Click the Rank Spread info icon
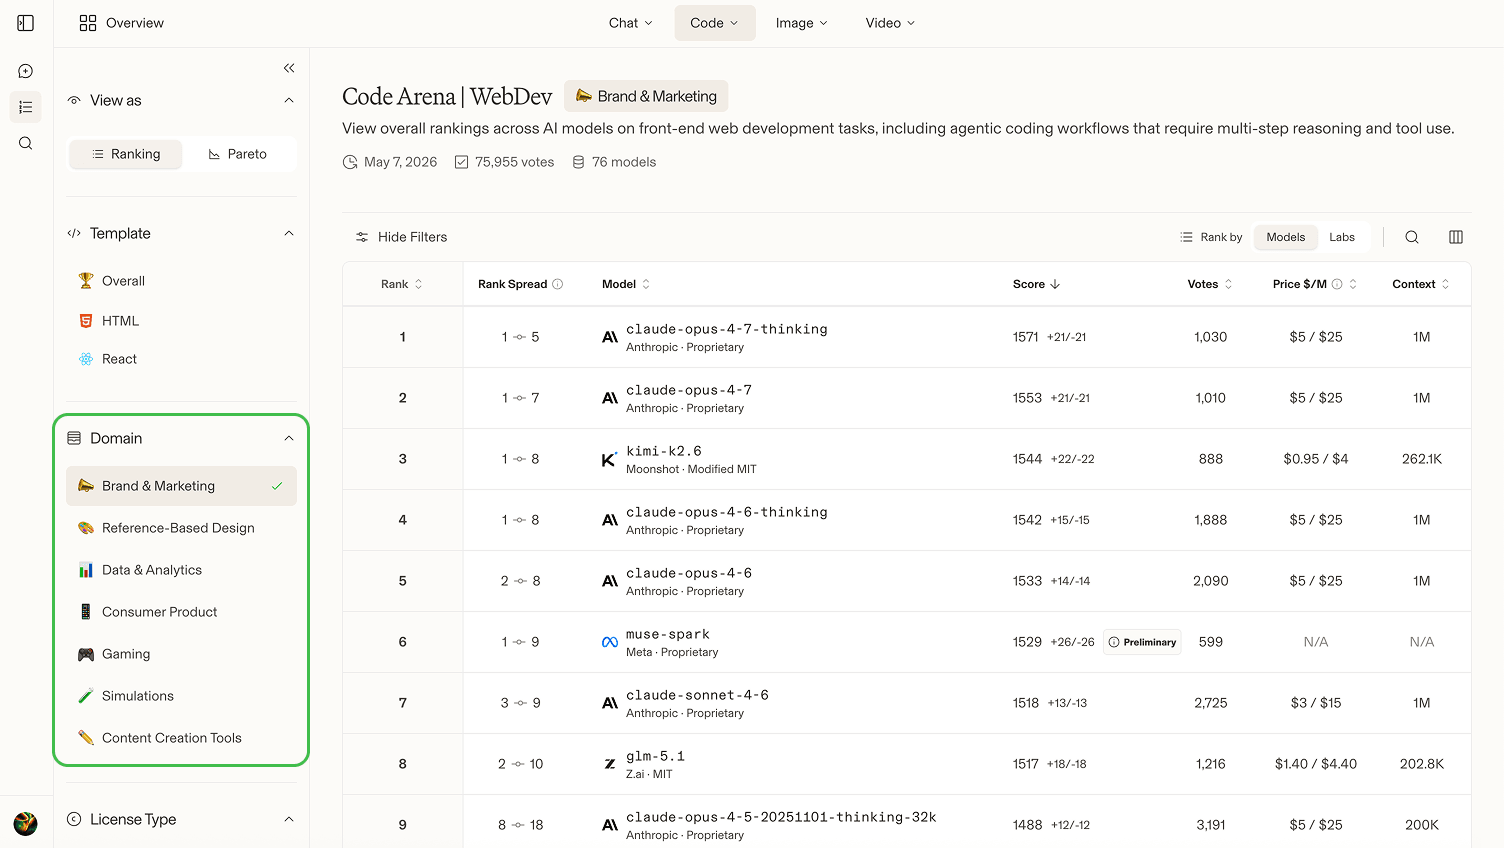The width and height of the screenshot is (1504, 848). [558, 284]
